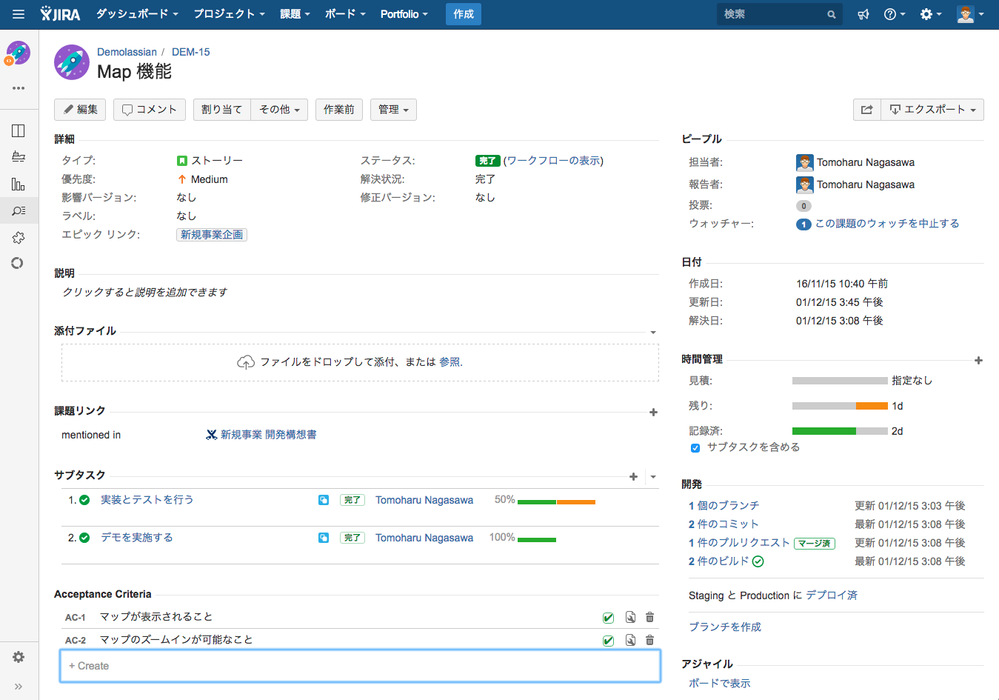Click the 参照 browse link
999x700 pixels.
tap(449, 362)
